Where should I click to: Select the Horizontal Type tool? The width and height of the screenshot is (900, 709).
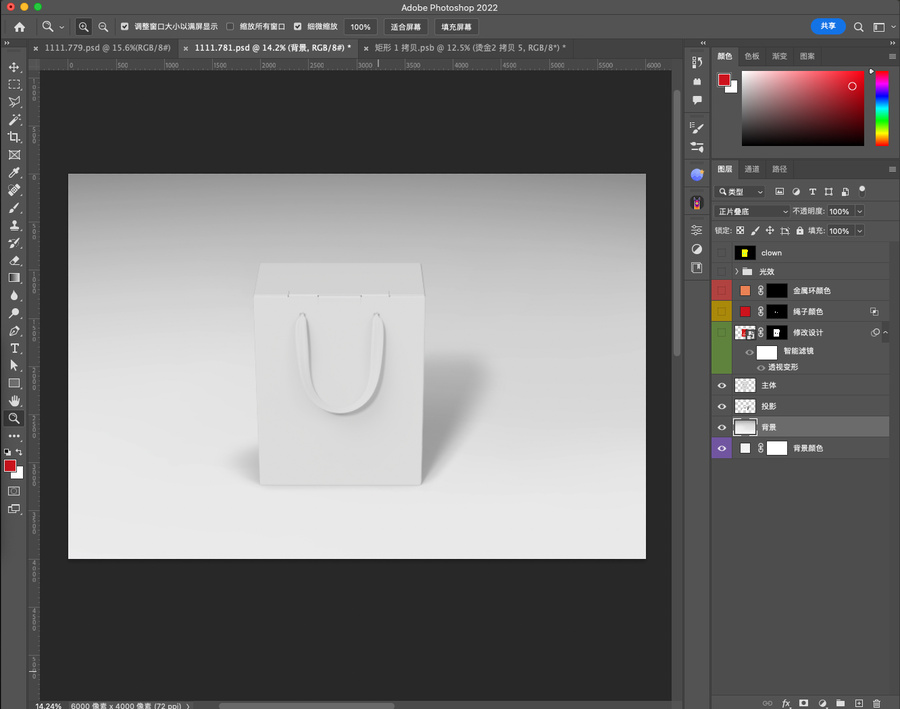tap(14, 348)
